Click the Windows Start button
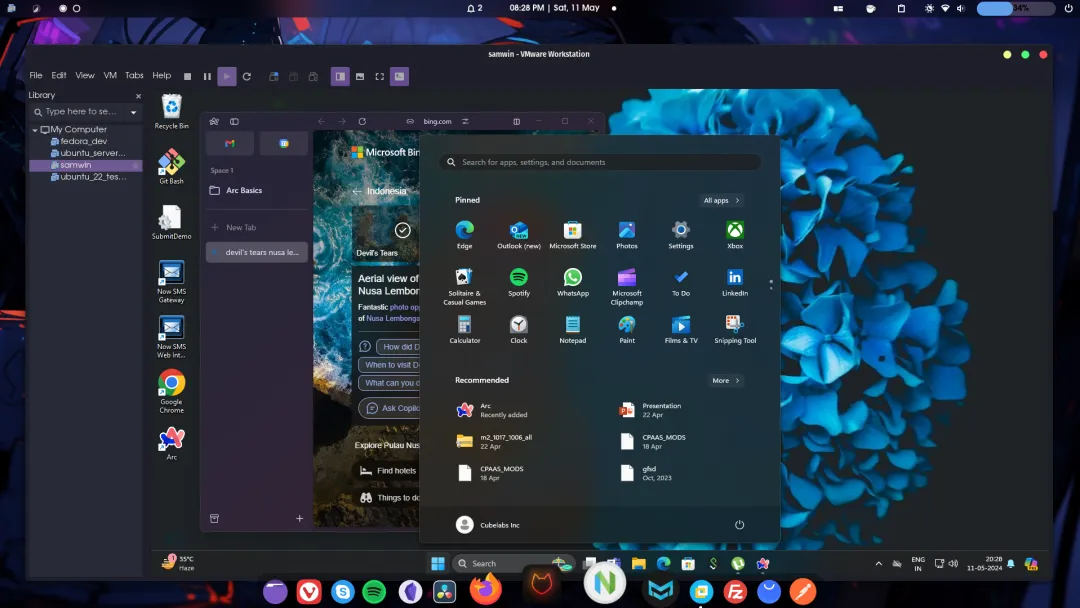 (x=437, y=563)
